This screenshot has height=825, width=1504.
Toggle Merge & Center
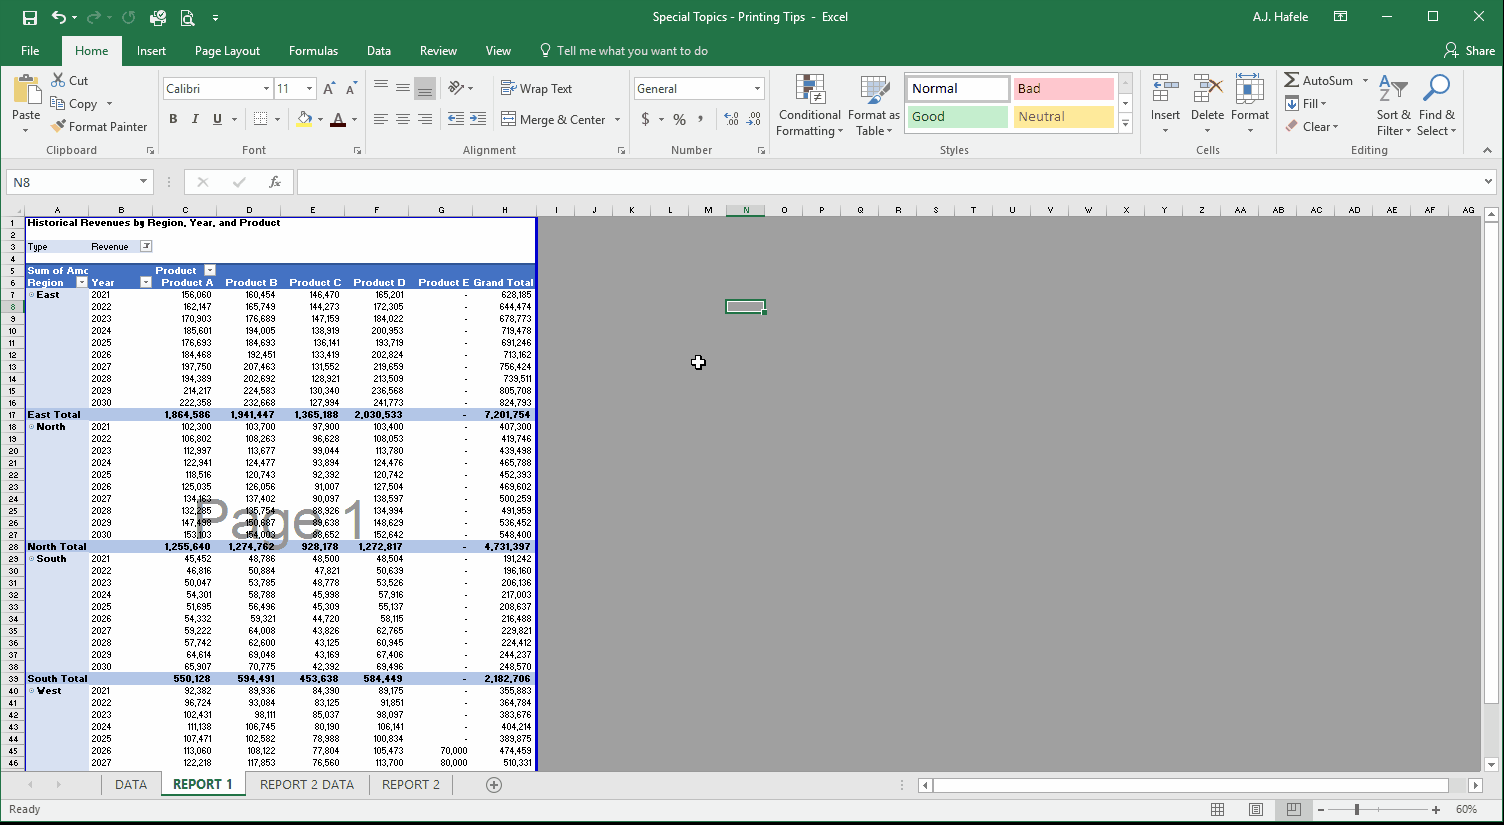[553, 119]
